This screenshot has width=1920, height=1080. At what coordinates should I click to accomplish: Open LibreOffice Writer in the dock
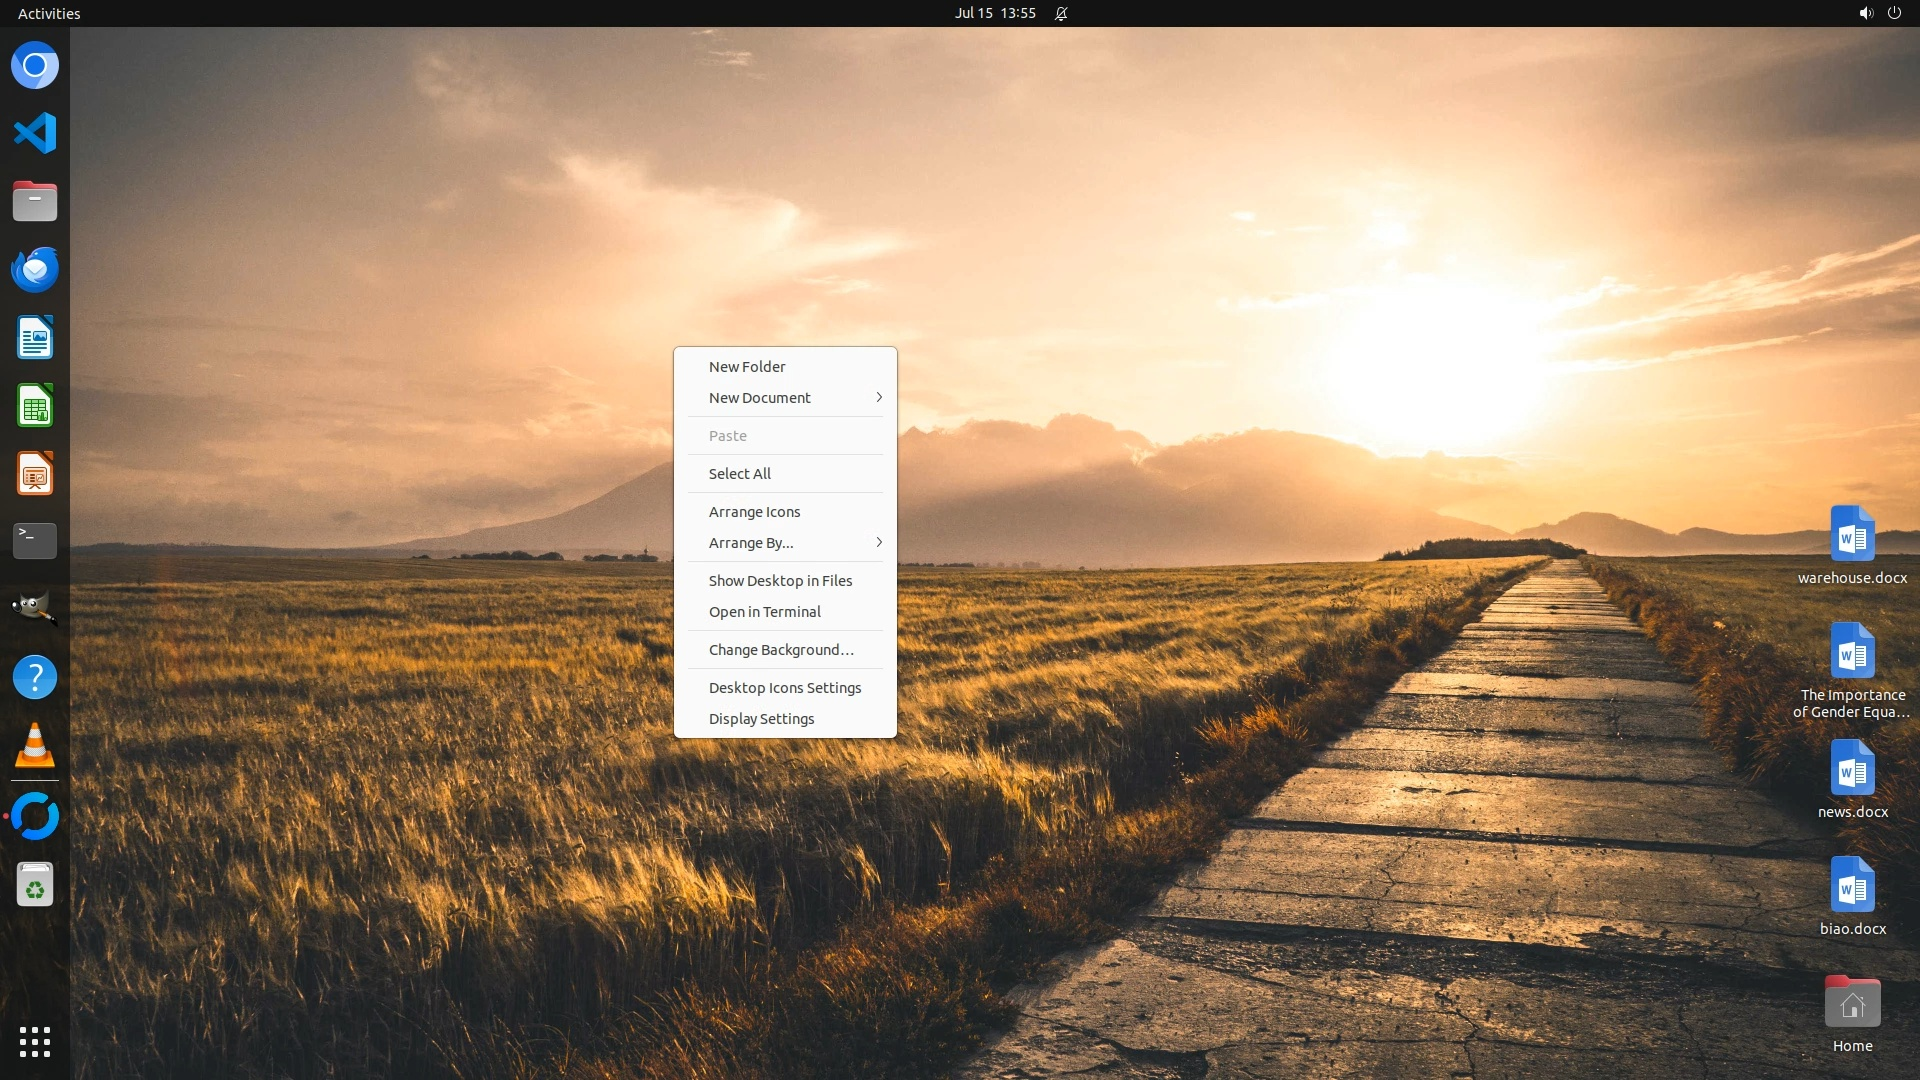tap(35, 338)
